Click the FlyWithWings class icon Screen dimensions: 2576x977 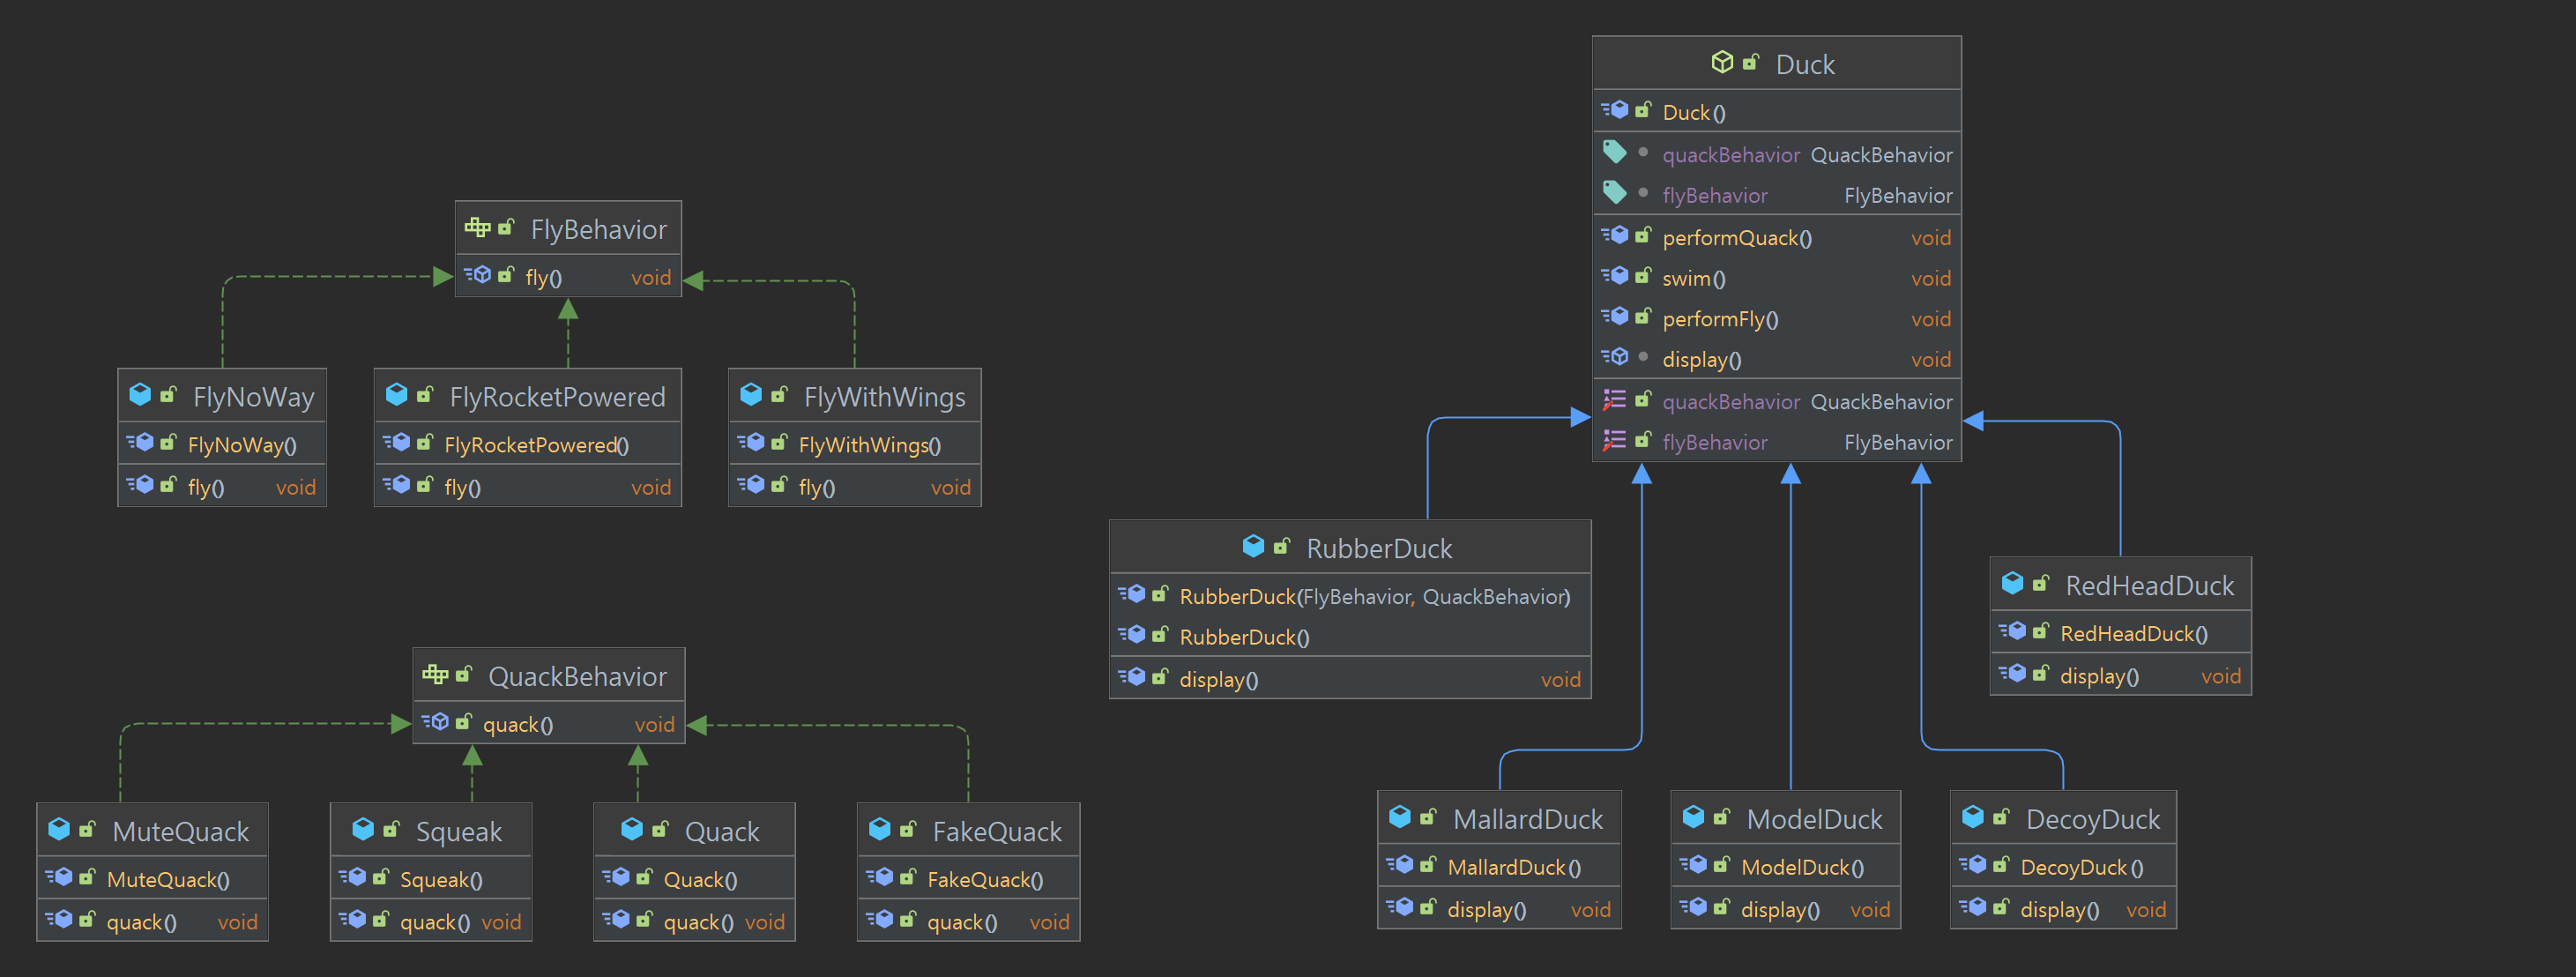751,396
